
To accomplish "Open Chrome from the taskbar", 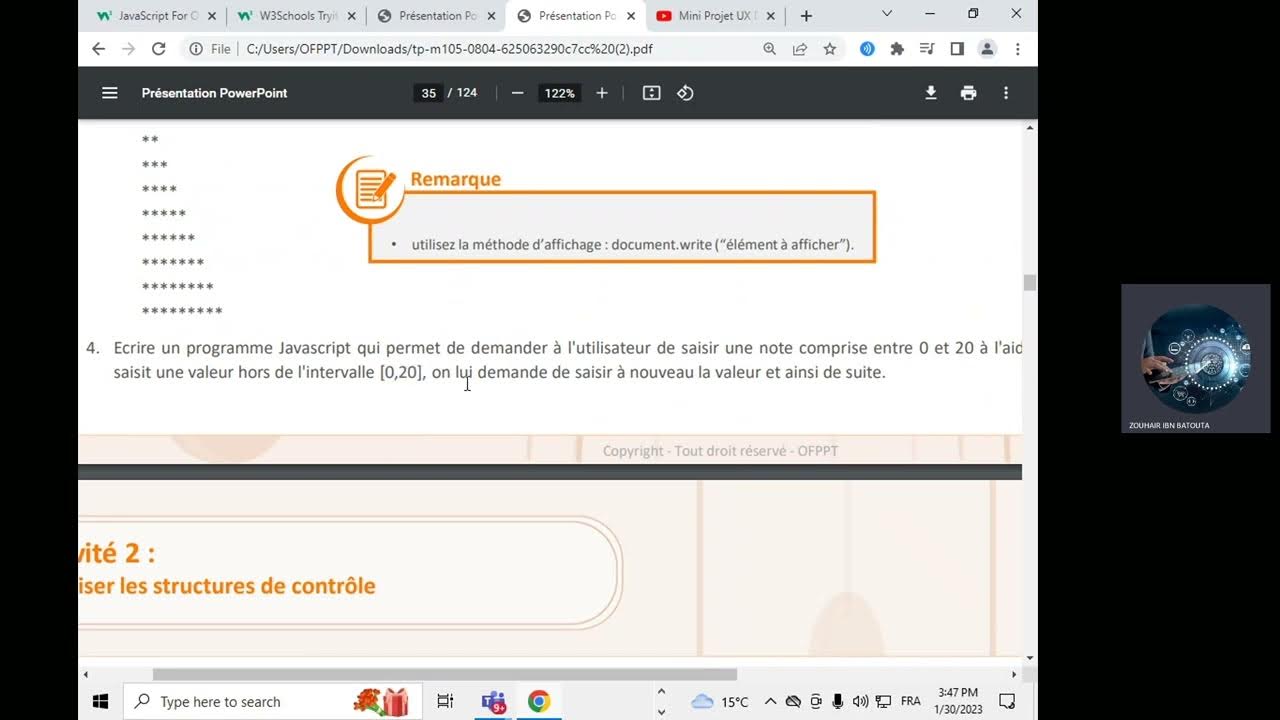I will [x=539, y=701].
